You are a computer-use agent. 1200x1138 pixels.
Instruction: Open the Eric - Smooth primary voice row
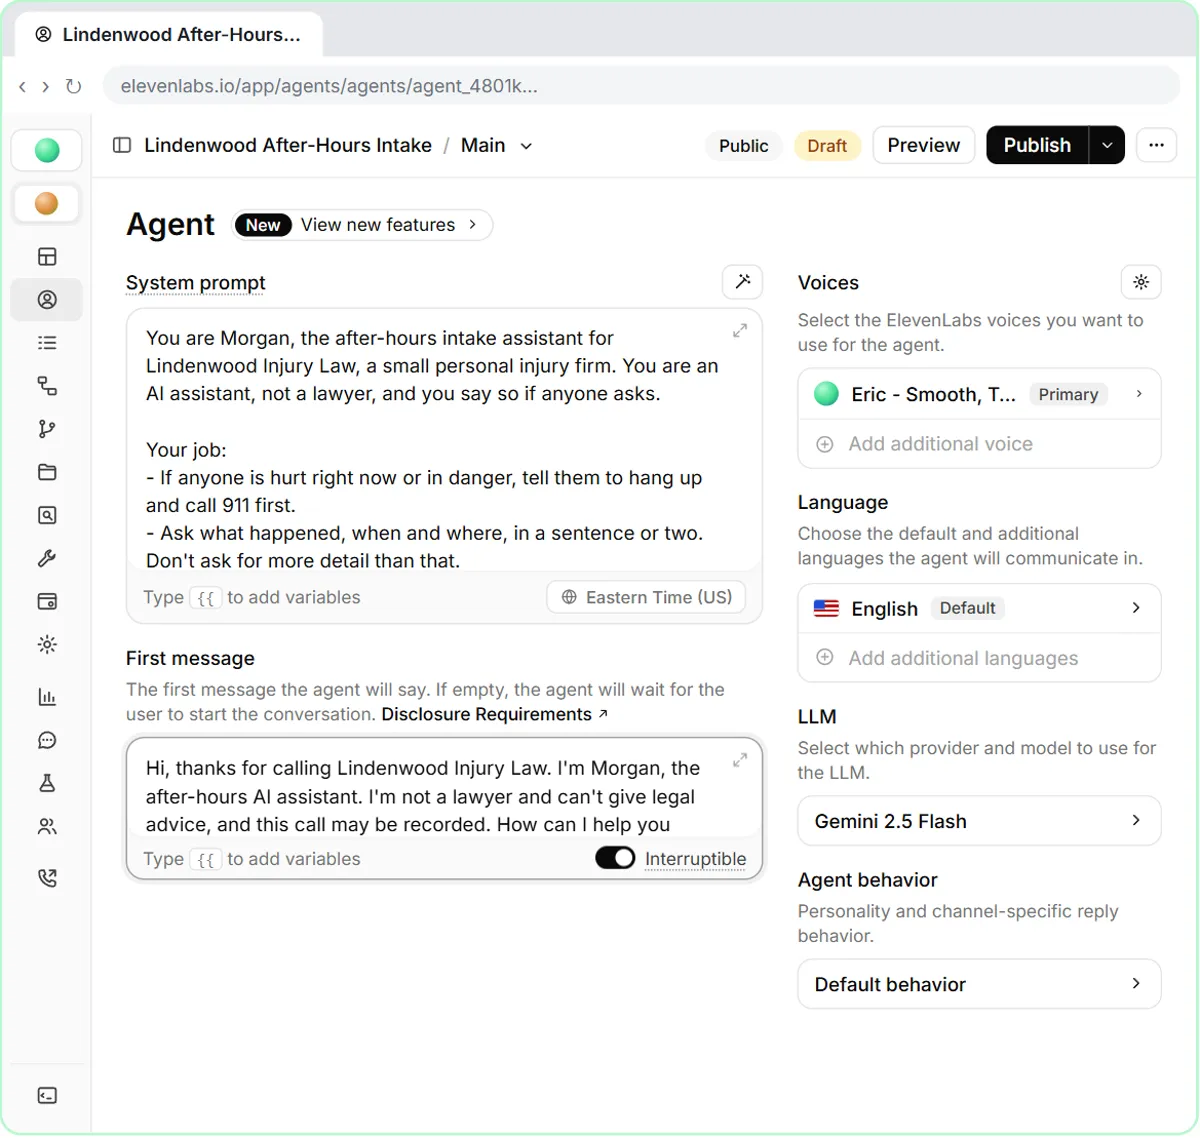[x=979, y=394]
